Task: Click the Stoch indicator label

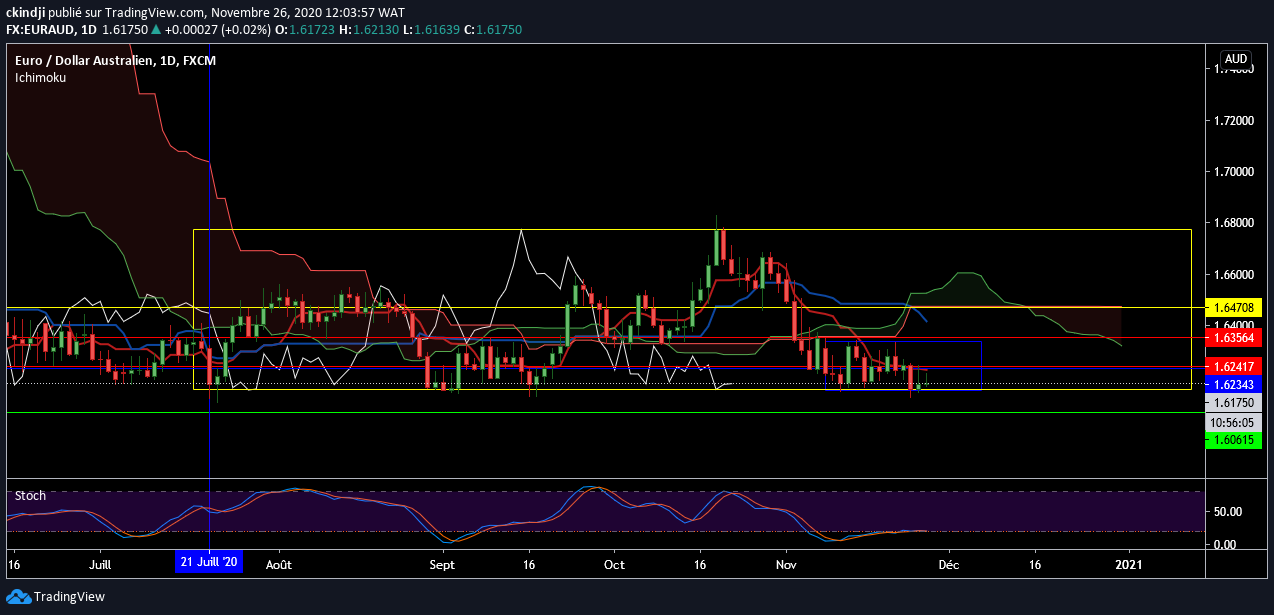Action: [30, 495]
